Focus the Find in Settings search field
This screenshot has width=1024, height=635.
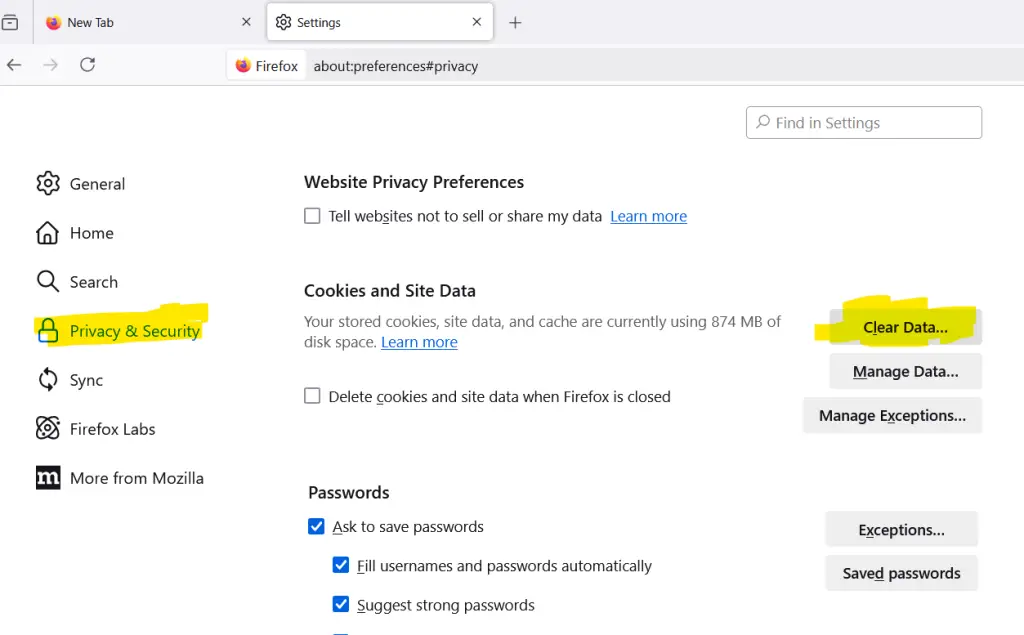[x=863, y=123]
